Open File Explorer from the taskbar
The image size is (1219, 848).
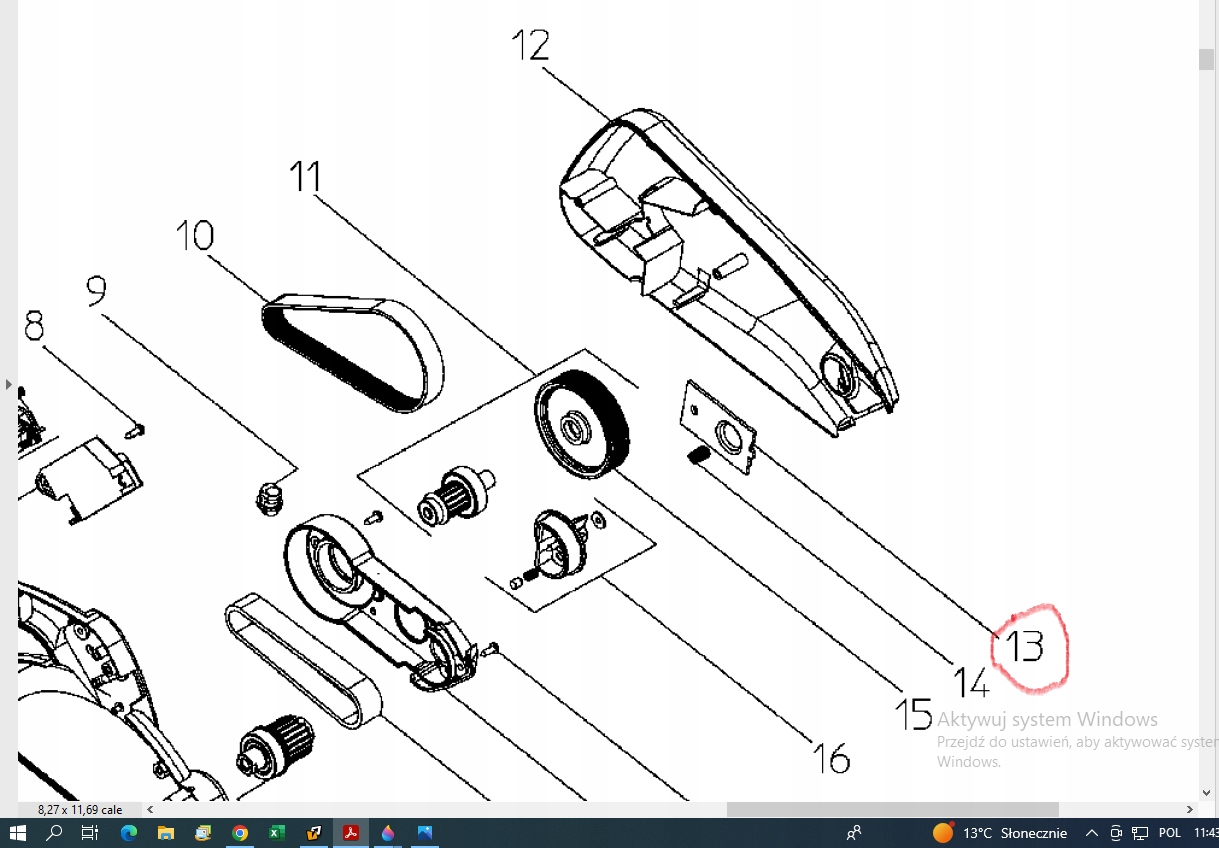coord(165,833)
